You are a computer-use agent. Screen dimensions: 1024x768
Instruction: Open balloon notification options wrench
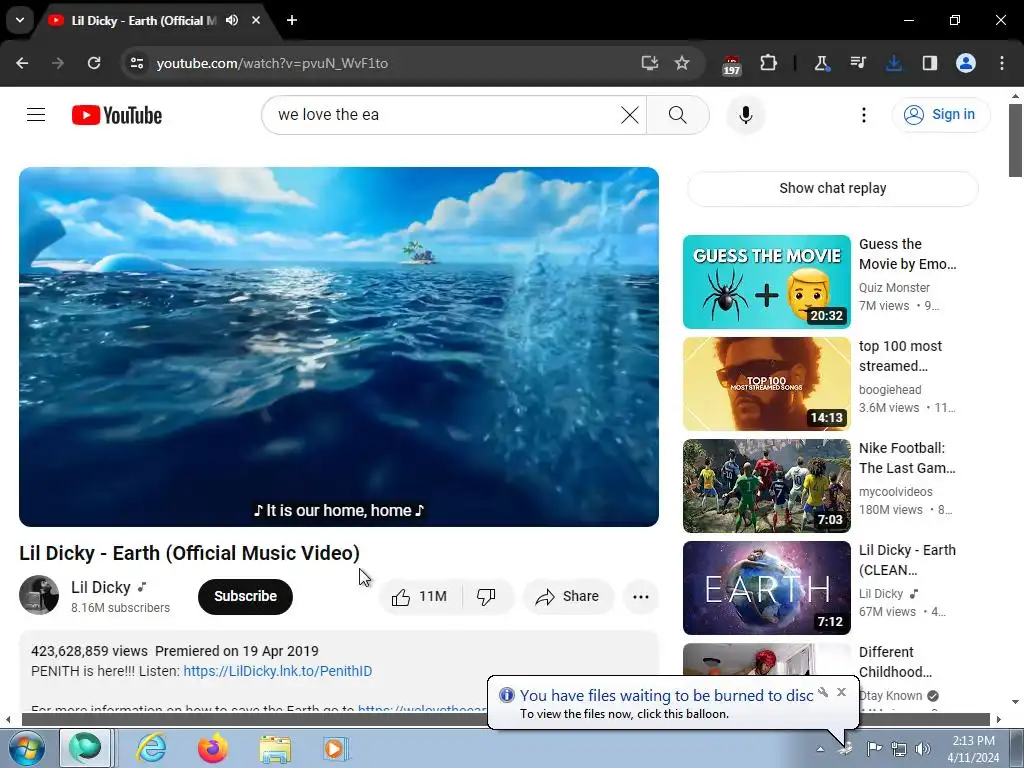point(823,692)
